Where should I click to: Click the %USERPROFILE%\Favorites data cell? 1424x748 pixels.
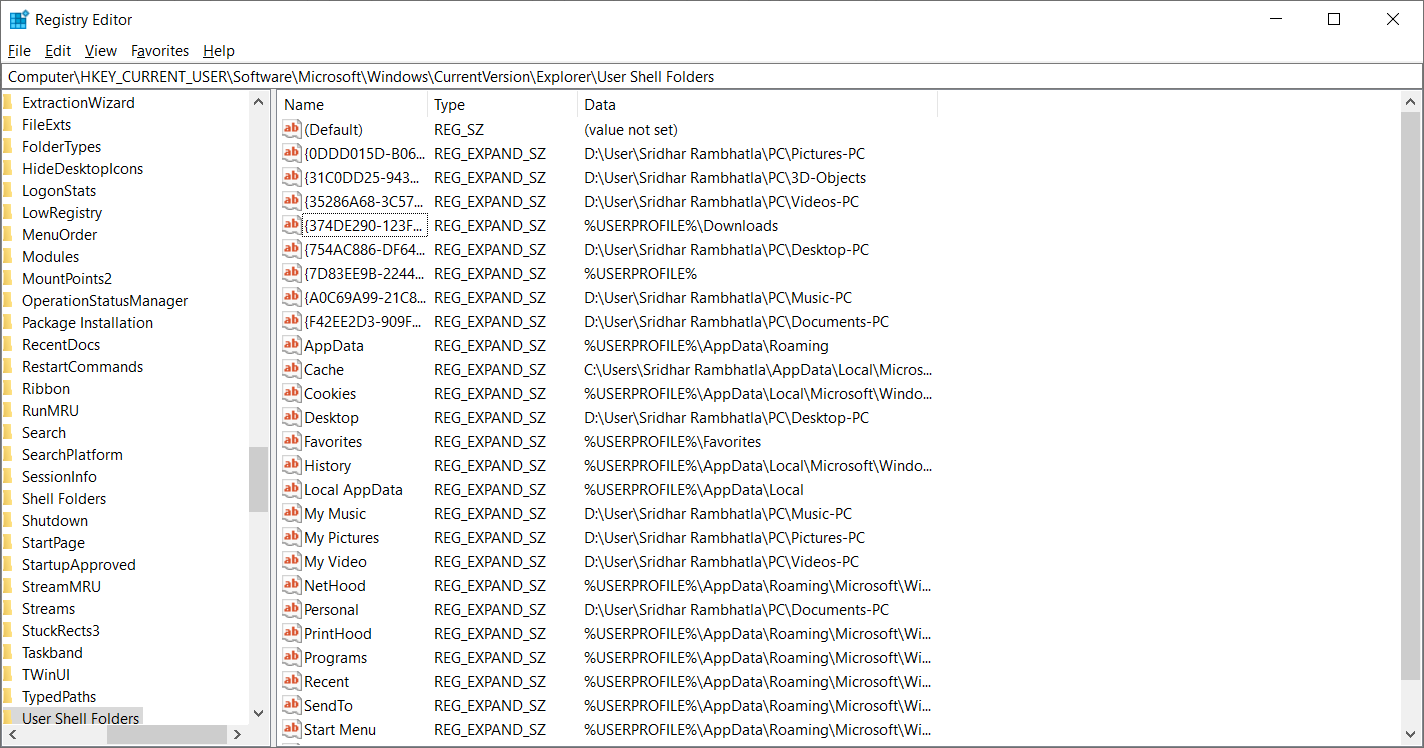[672, 441]
